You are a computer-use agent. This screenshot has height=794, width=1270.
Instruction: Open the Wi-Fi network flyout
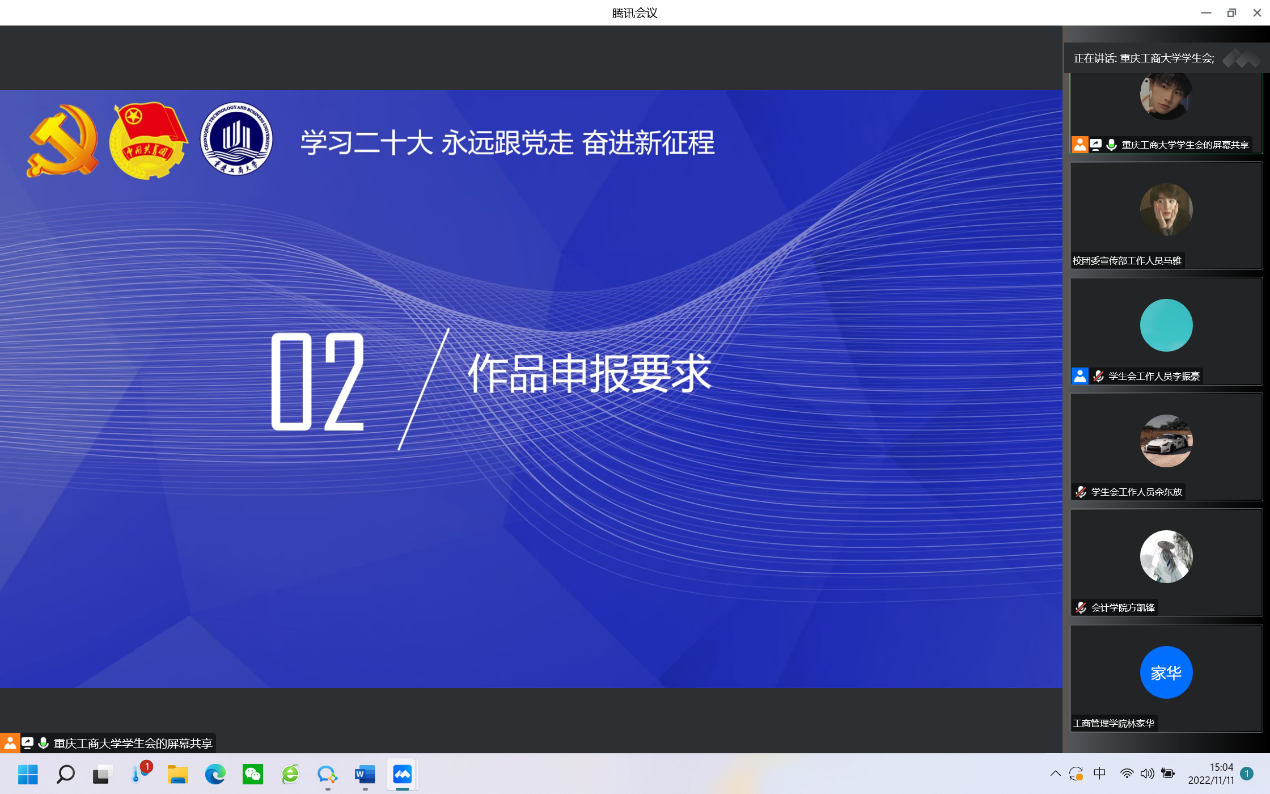pyautogui.click(x=1127, y=774)
